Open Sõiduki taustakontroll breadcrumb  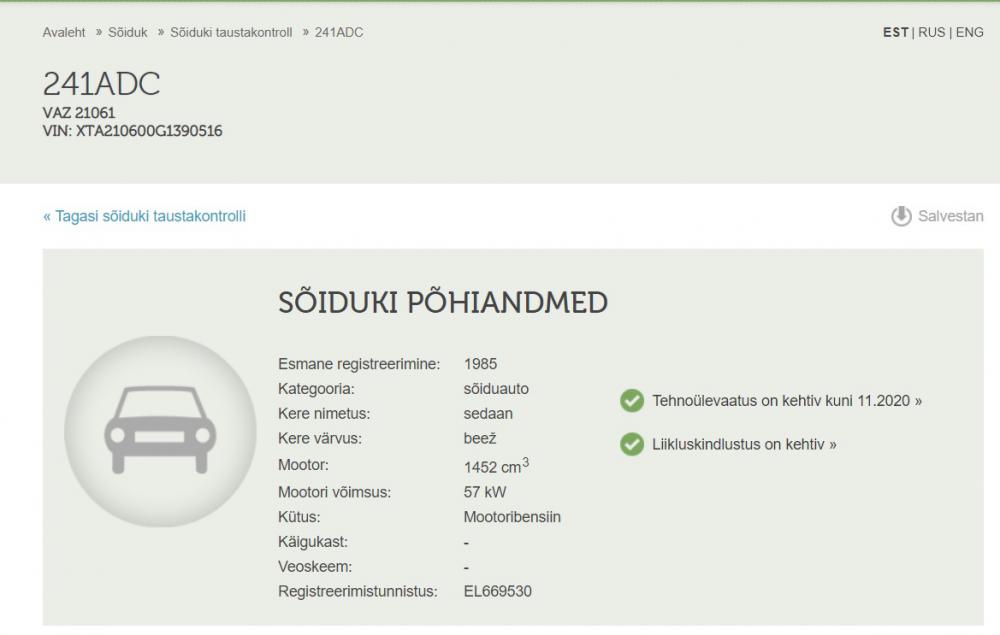(x=231, y=32)
